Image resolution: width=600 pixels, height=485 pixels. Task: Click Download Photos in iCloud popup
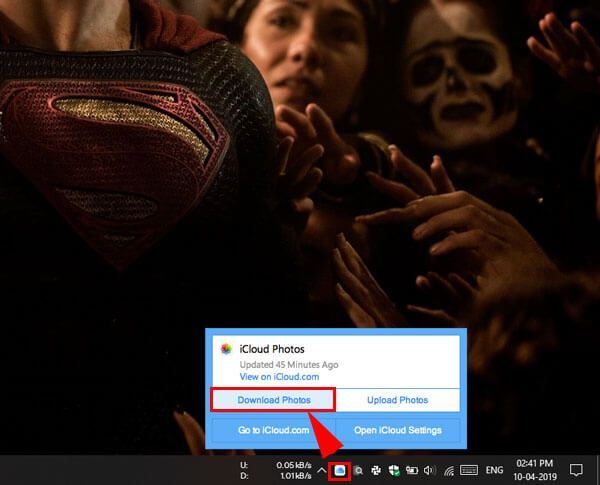click(x=274, y=400)
